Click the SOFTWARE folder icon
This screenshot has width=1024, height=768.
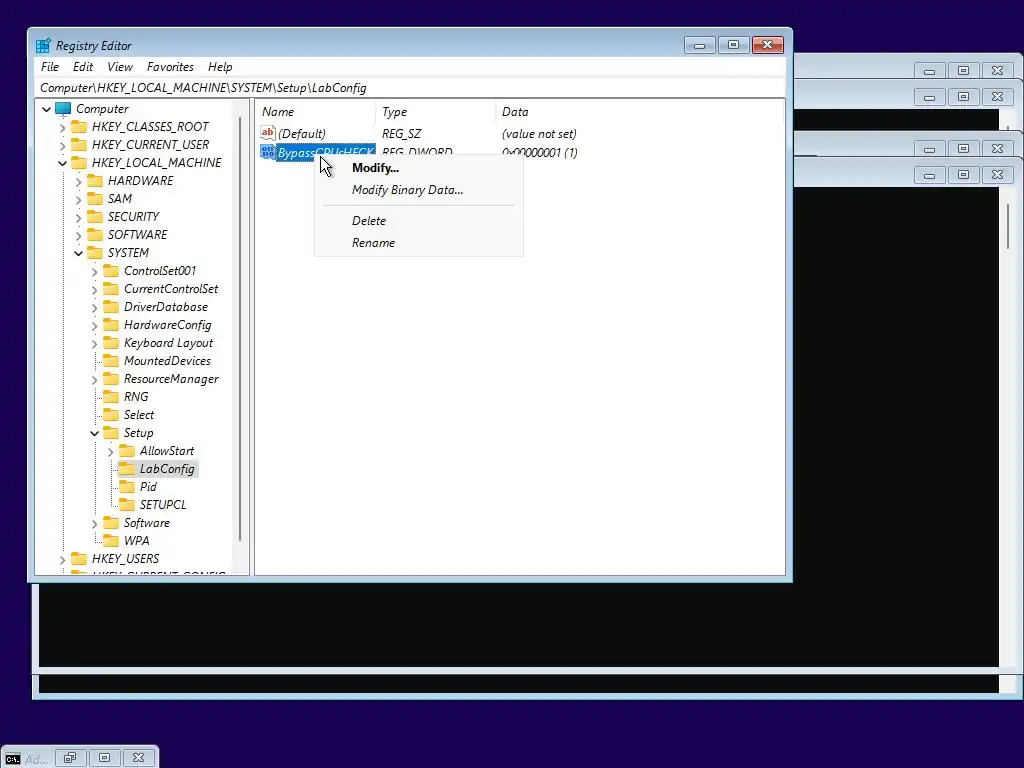coord(95,234)
